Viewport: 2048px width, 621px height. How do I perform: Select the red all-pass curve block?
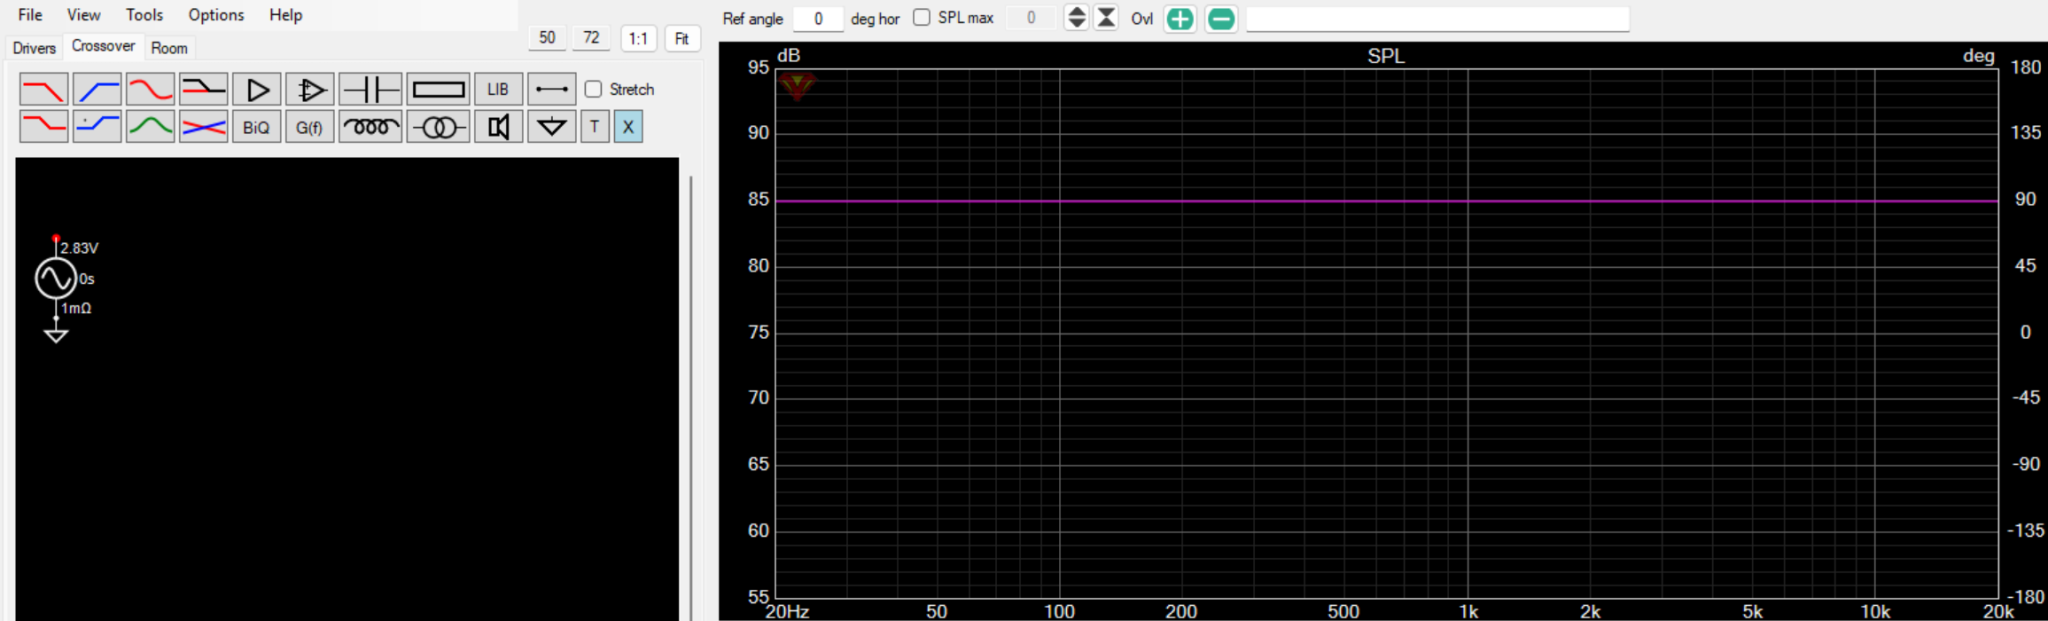point(150,90)
